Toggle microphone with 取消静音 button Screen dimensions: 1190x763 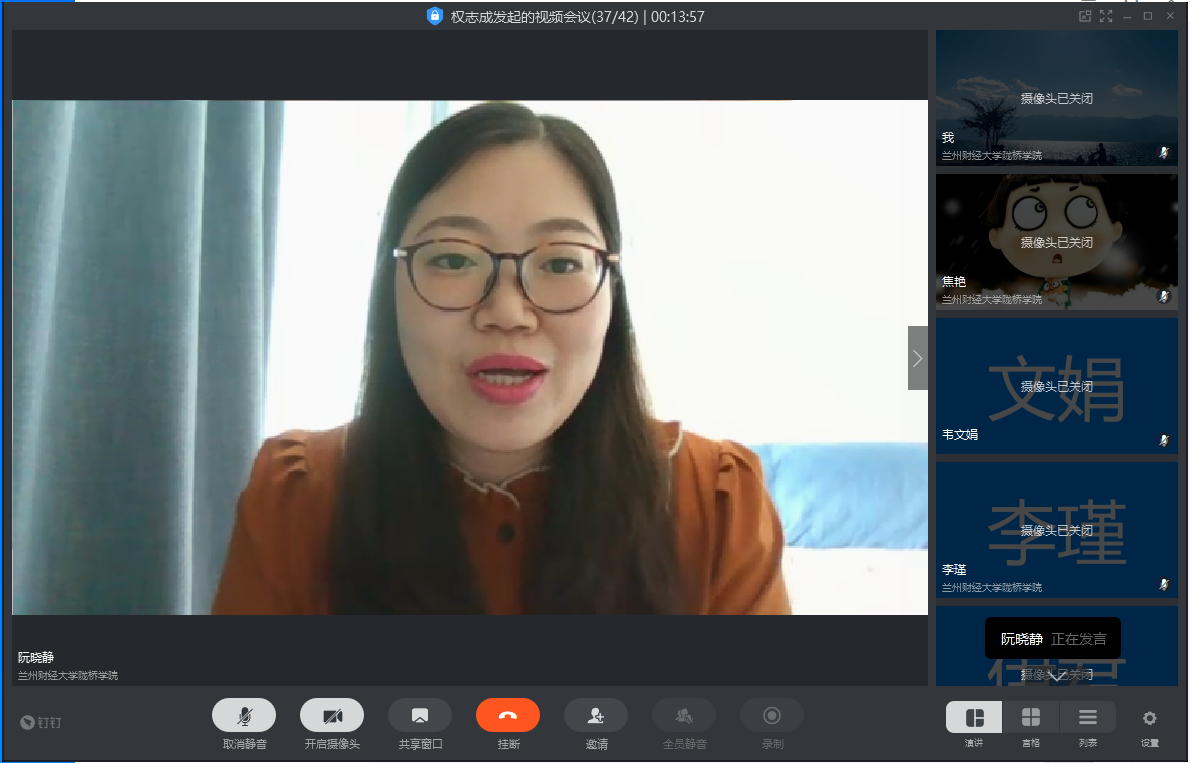244,715
